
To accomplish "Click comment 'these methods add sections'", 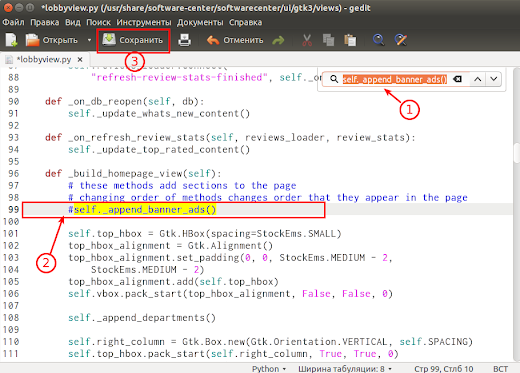I will click(x=182, y=186).
